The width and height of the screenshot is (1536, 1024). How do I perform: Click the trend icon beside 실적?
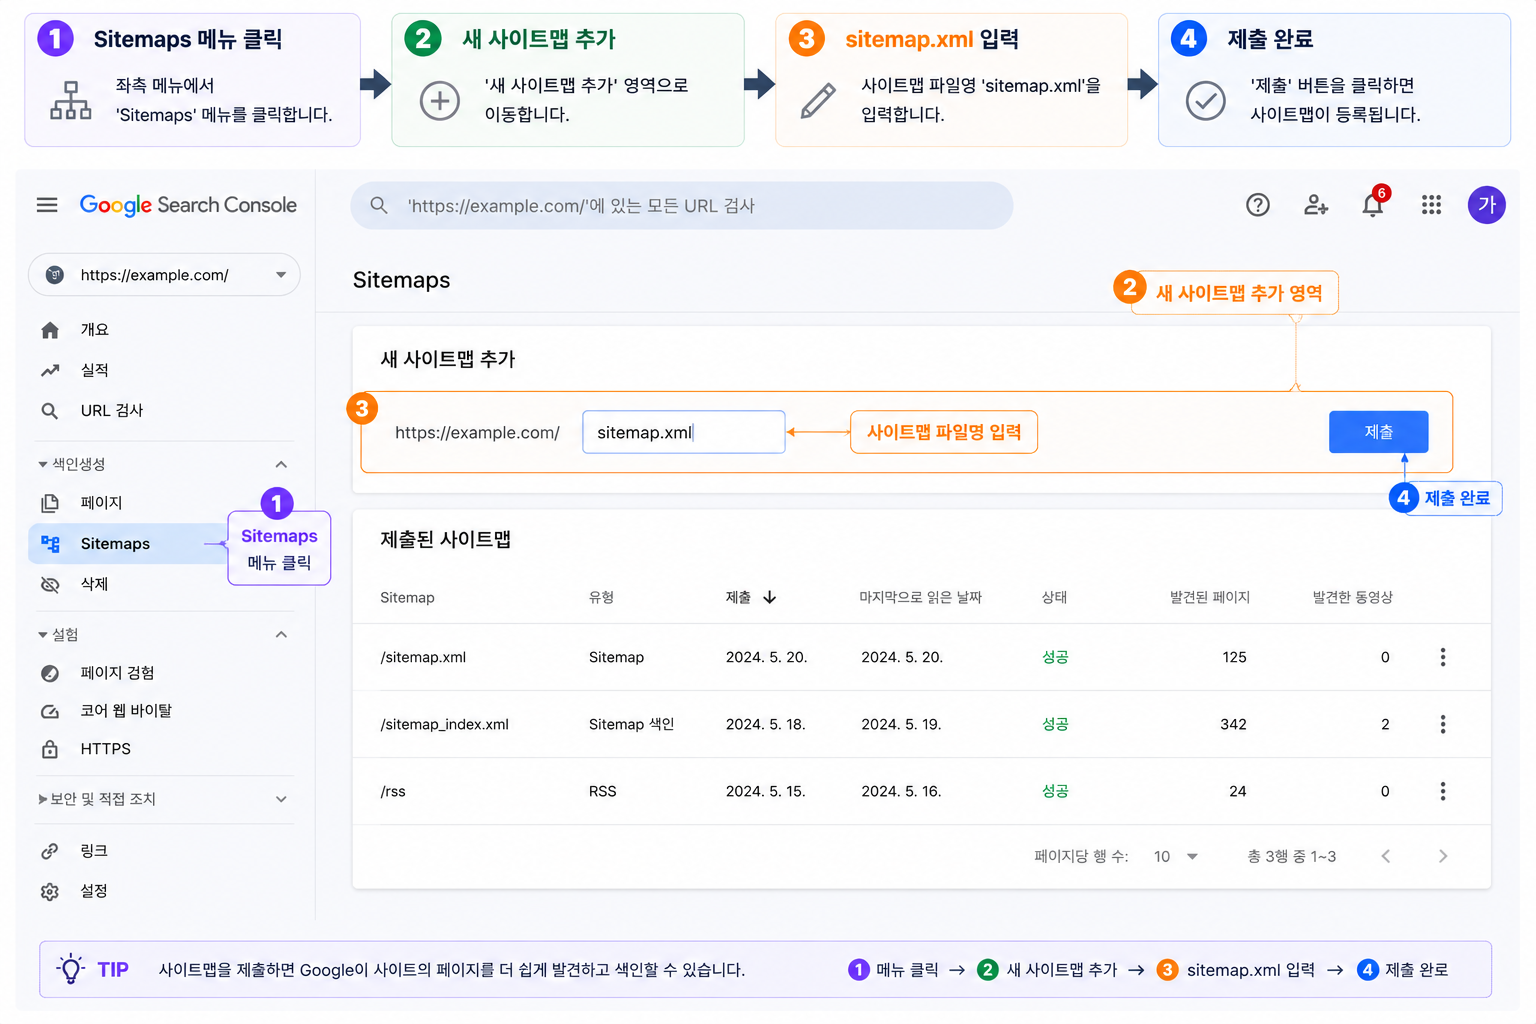tap(50, 371)
